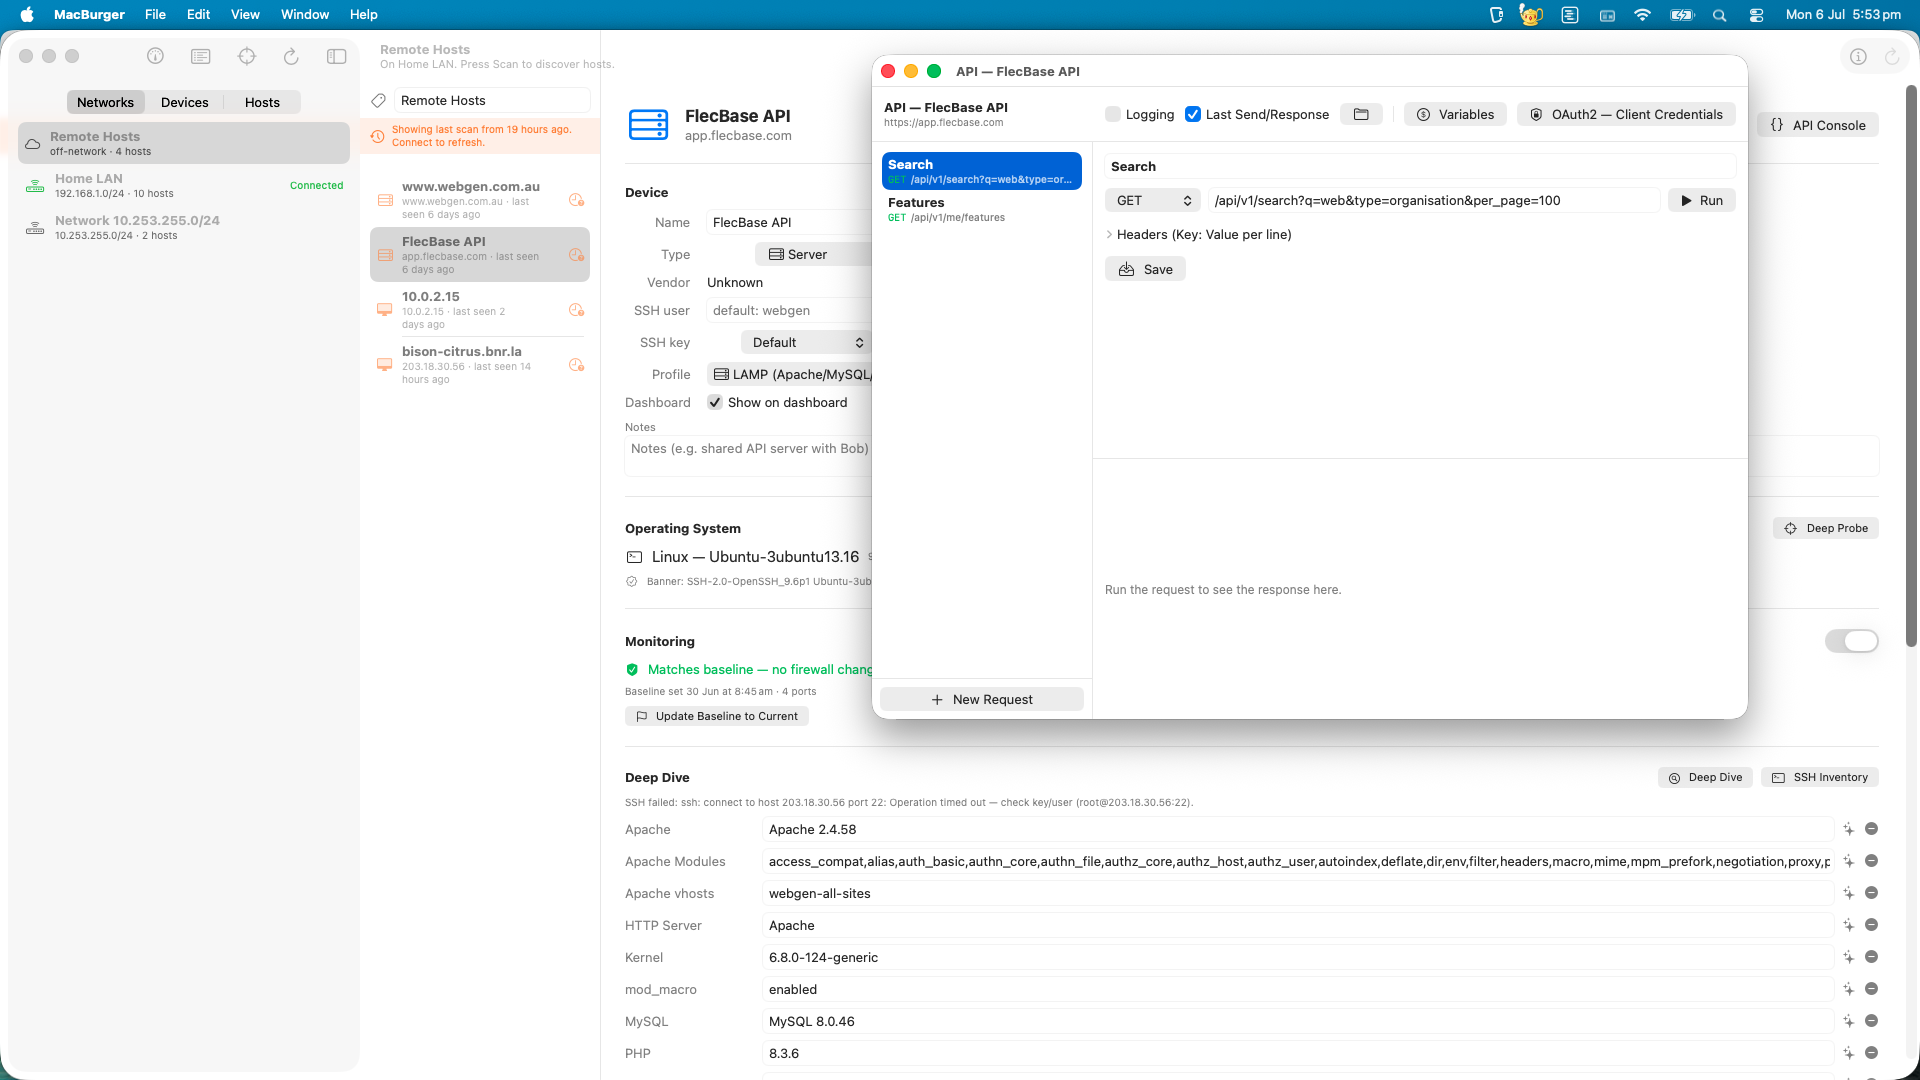Click the refresh toolbar icon
The height and width of the screenshot is (1080, 1920).
291,57
